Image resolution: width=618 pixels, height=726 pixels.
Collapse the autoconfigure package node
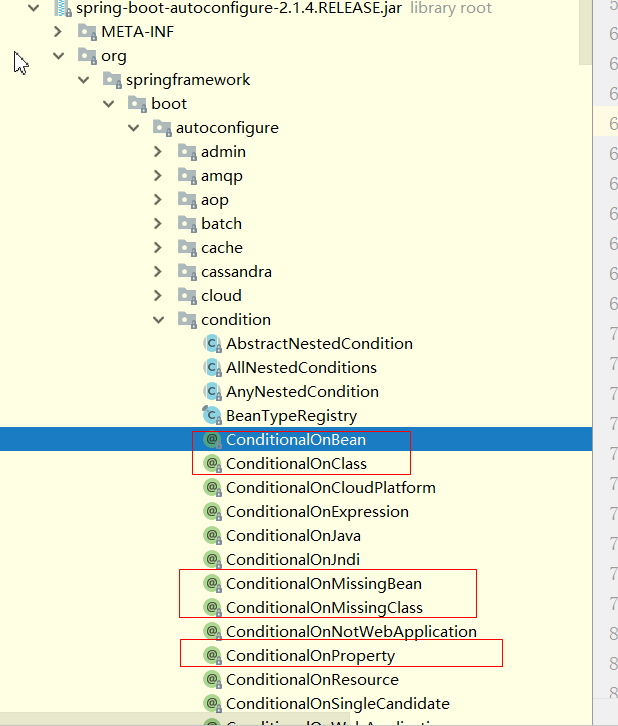(133, 128)
